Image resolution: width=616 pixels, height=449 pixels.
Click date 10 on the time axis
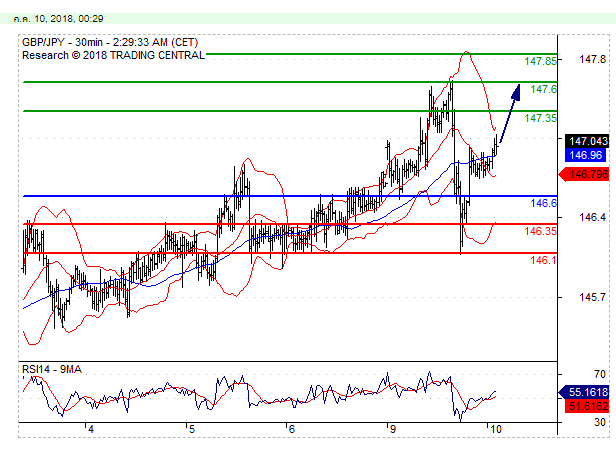click(x=496, y=429)
